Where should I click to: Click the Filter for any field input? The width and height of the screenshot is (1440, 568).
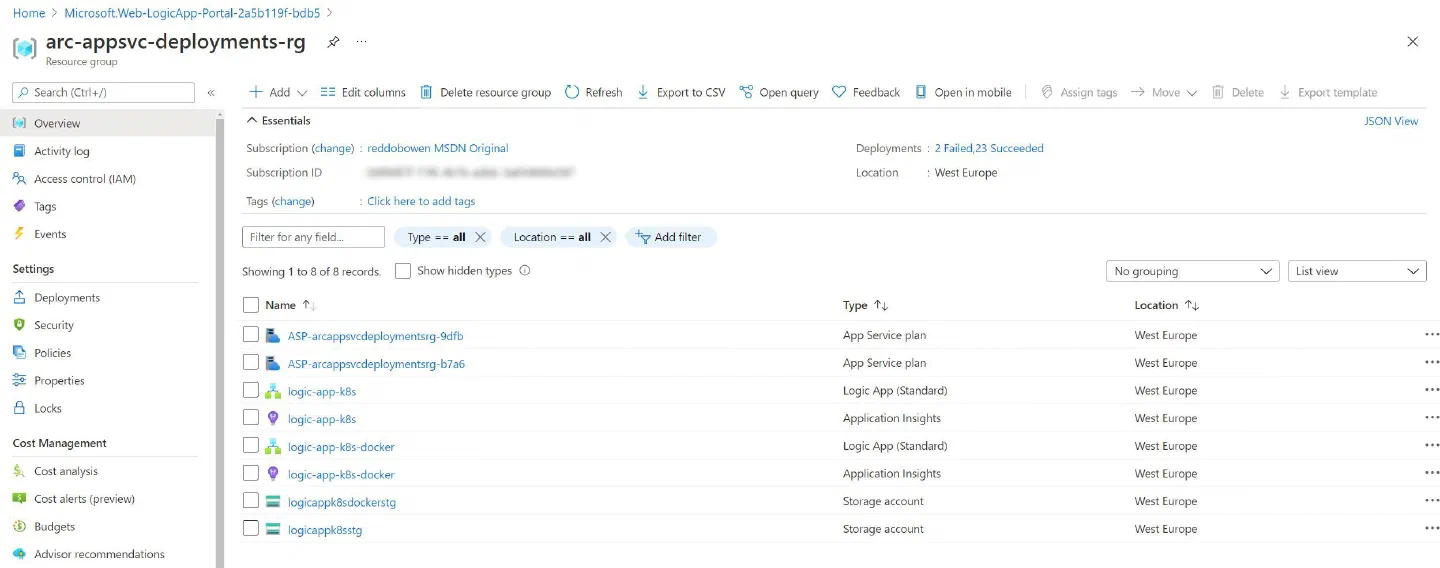pos(313,237)
